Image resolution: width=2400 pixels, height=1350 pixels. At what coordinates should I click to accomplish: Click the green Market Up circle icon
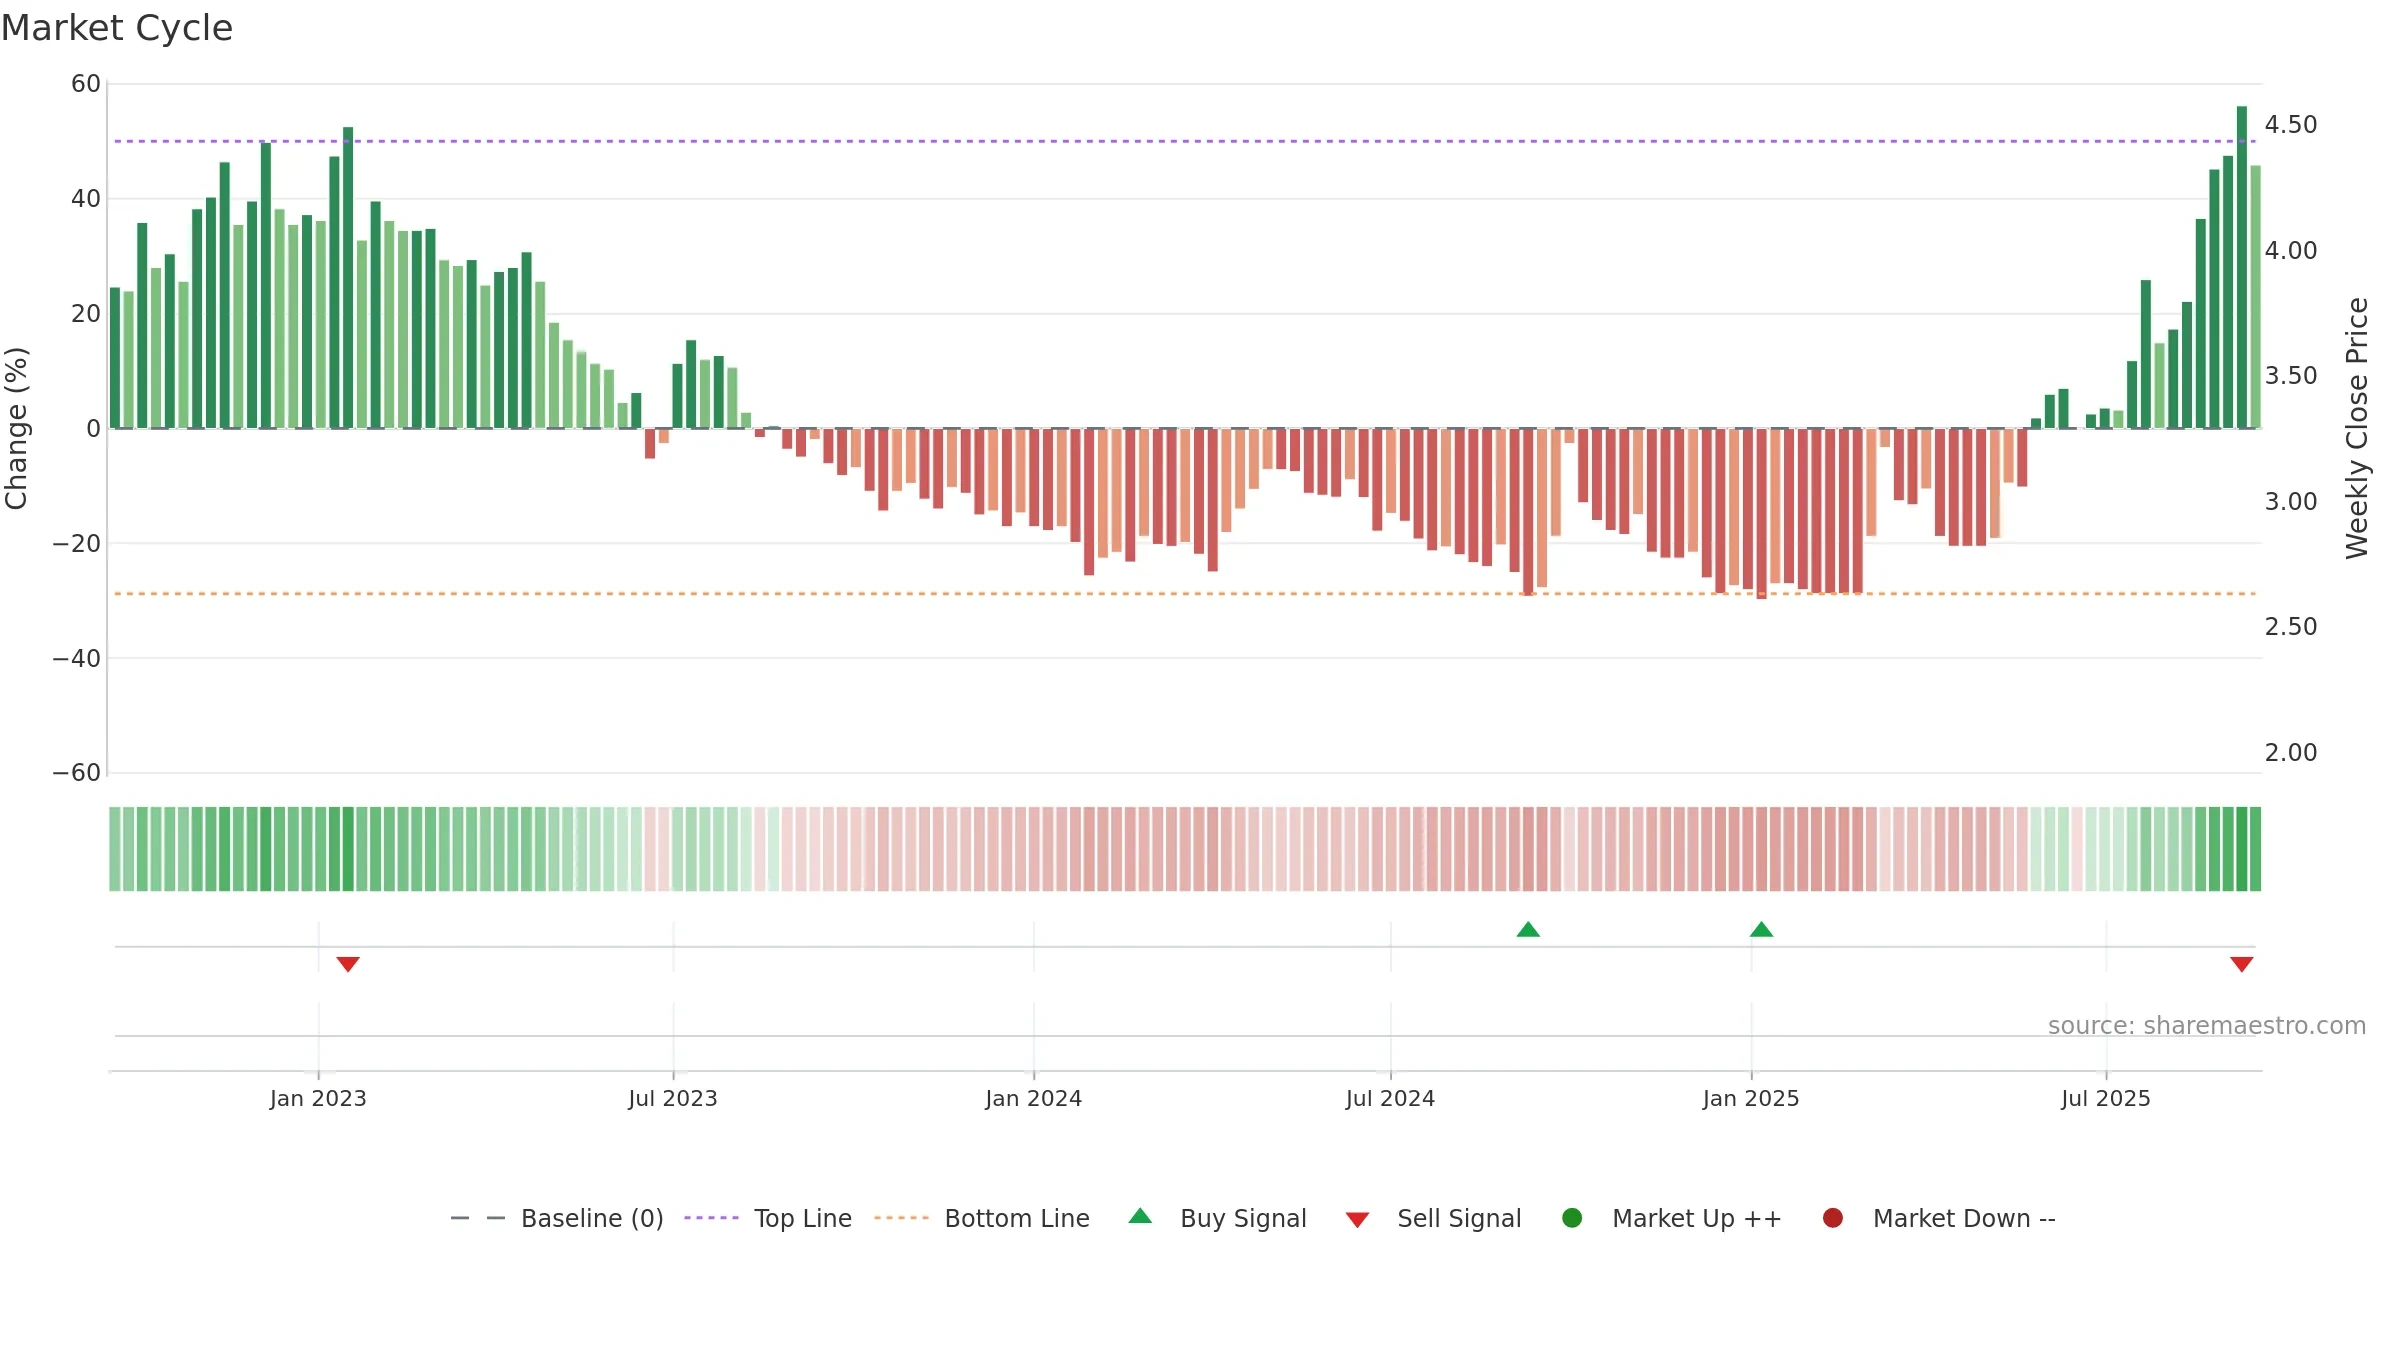[x=1572, y=1218]
